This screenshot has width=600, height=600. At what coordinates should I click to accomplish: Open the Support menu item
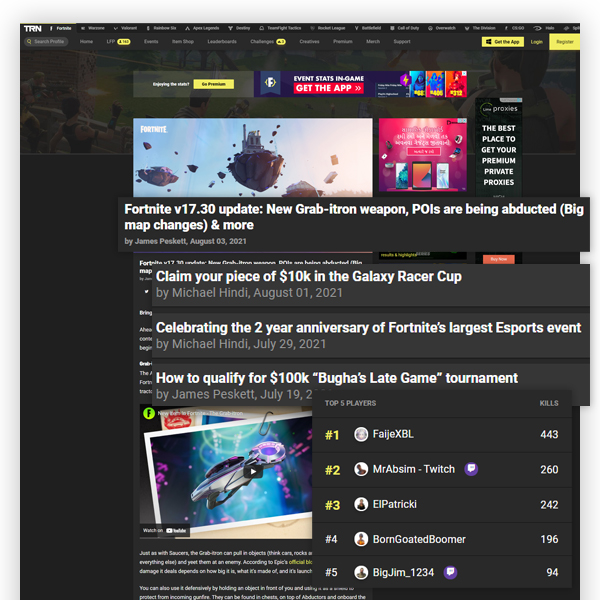[402, 42]
